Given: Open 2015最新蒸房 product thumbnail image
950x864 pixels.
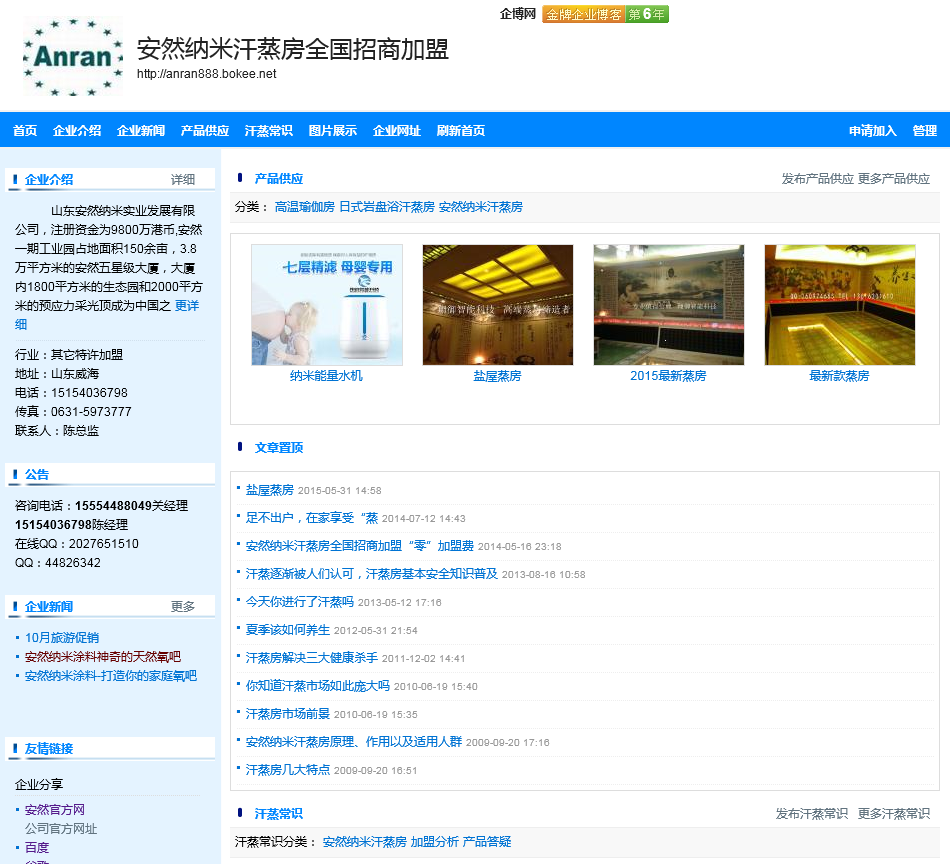Looking at the screenshot, I should click(668, 305).
